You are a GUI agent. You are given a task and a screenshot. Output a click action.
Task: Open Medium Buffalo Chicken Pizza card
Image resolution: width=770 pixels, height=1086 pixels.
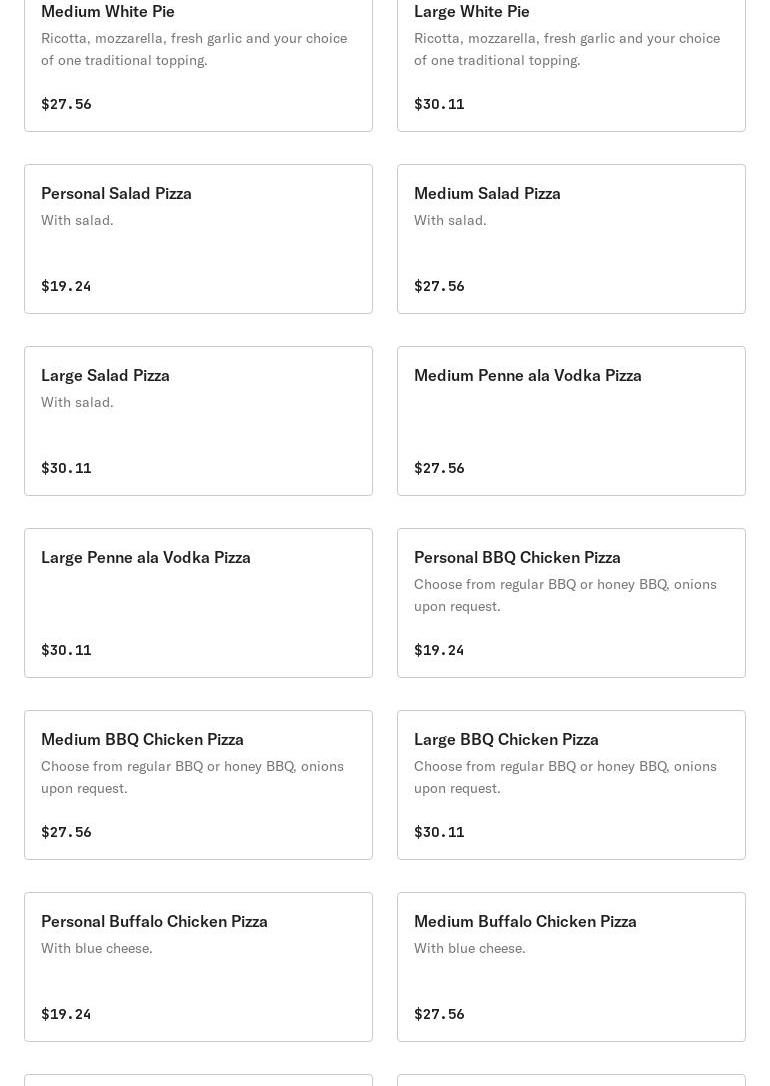pos(571,968)
